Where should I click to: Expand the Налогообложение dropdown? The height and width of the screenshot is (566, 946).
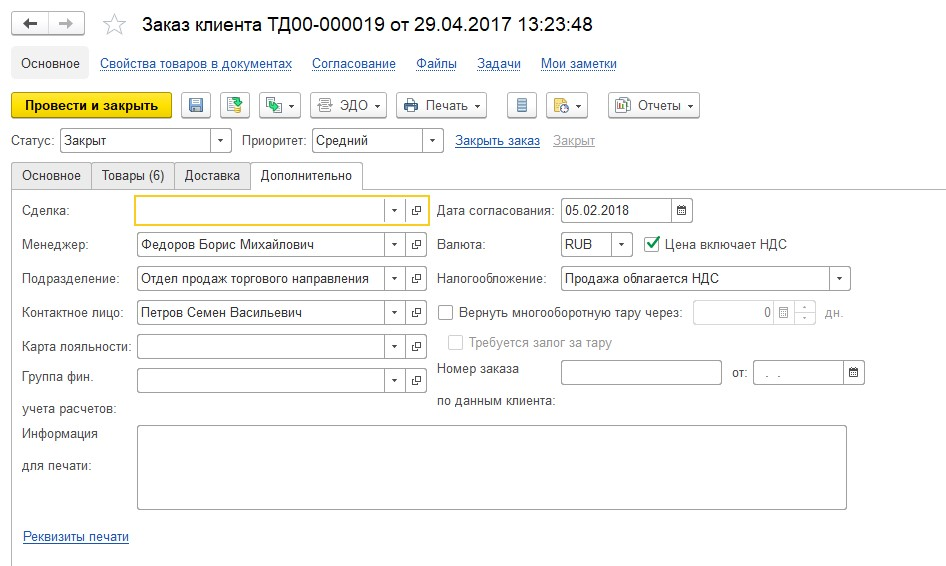[x=840, y=279]
